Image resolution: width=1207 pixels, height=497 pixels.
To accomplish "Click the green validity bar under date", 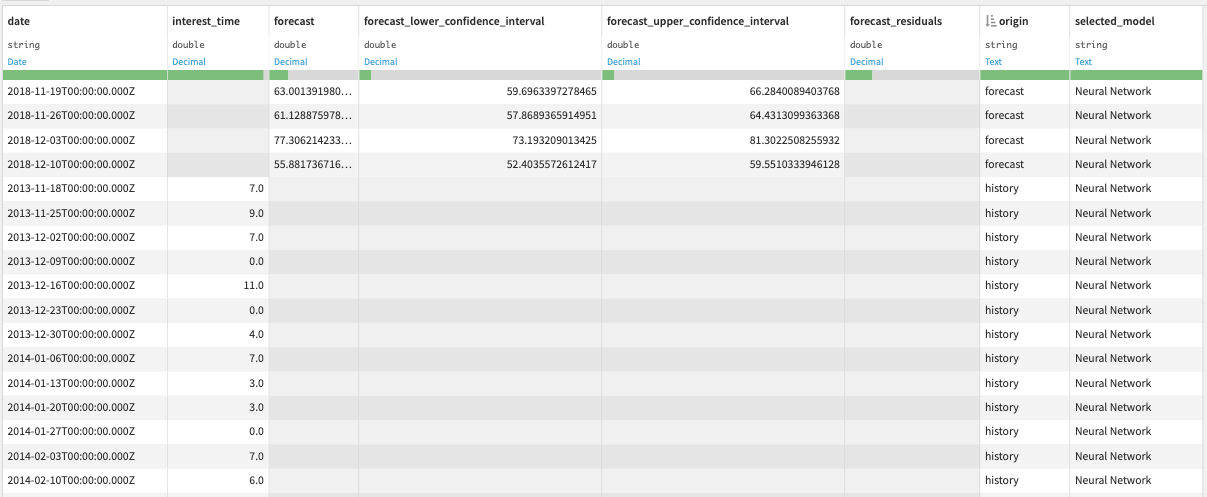I will pos(83,75).
